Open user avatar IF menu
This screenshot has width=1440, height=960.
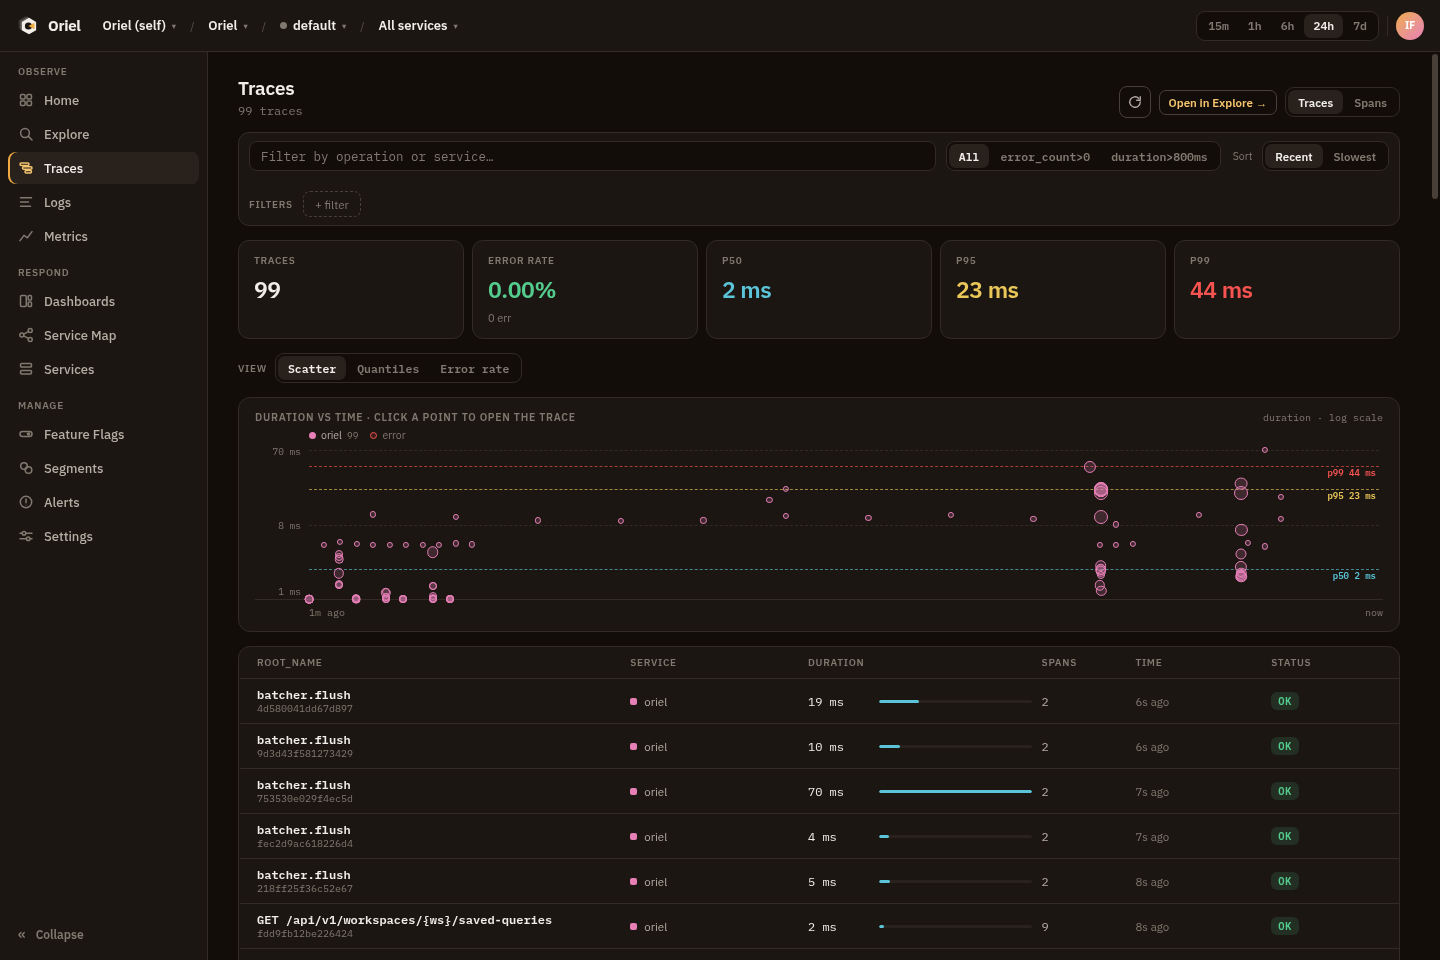pyautogui.click(x=1410, y=26)
